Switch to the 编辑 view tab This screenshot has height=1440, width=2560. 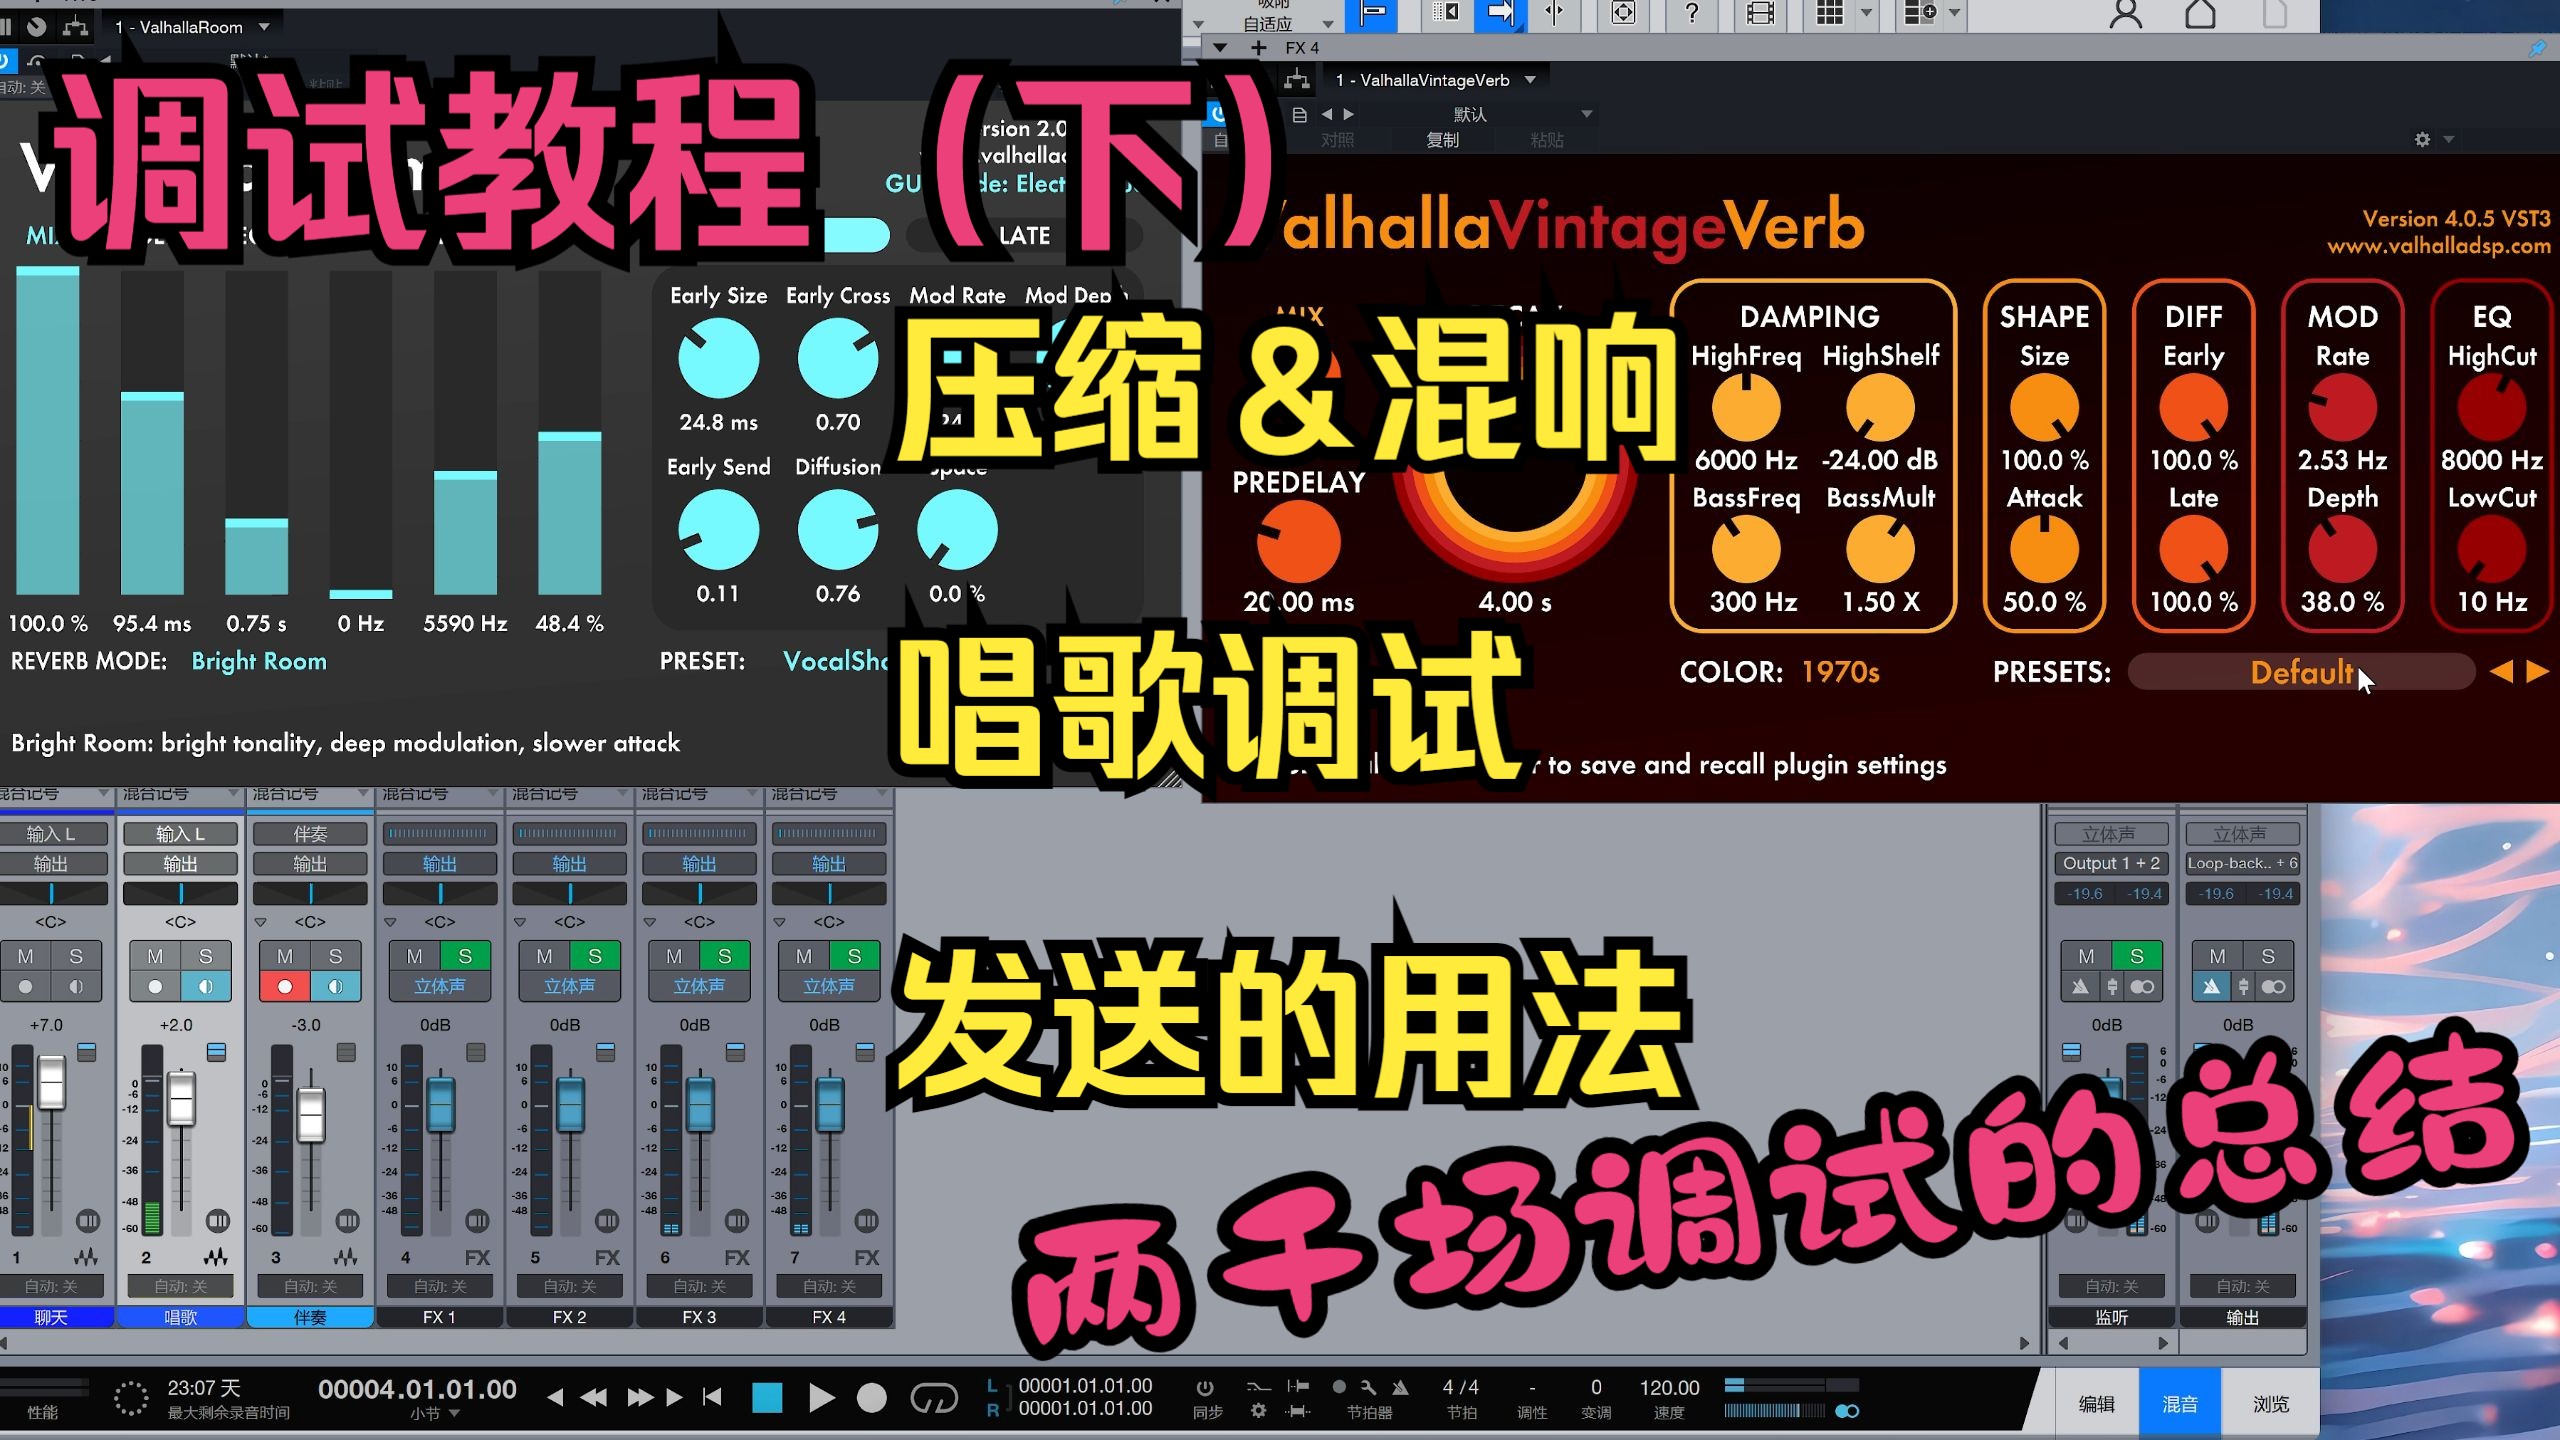[x=2097, y=1403]
